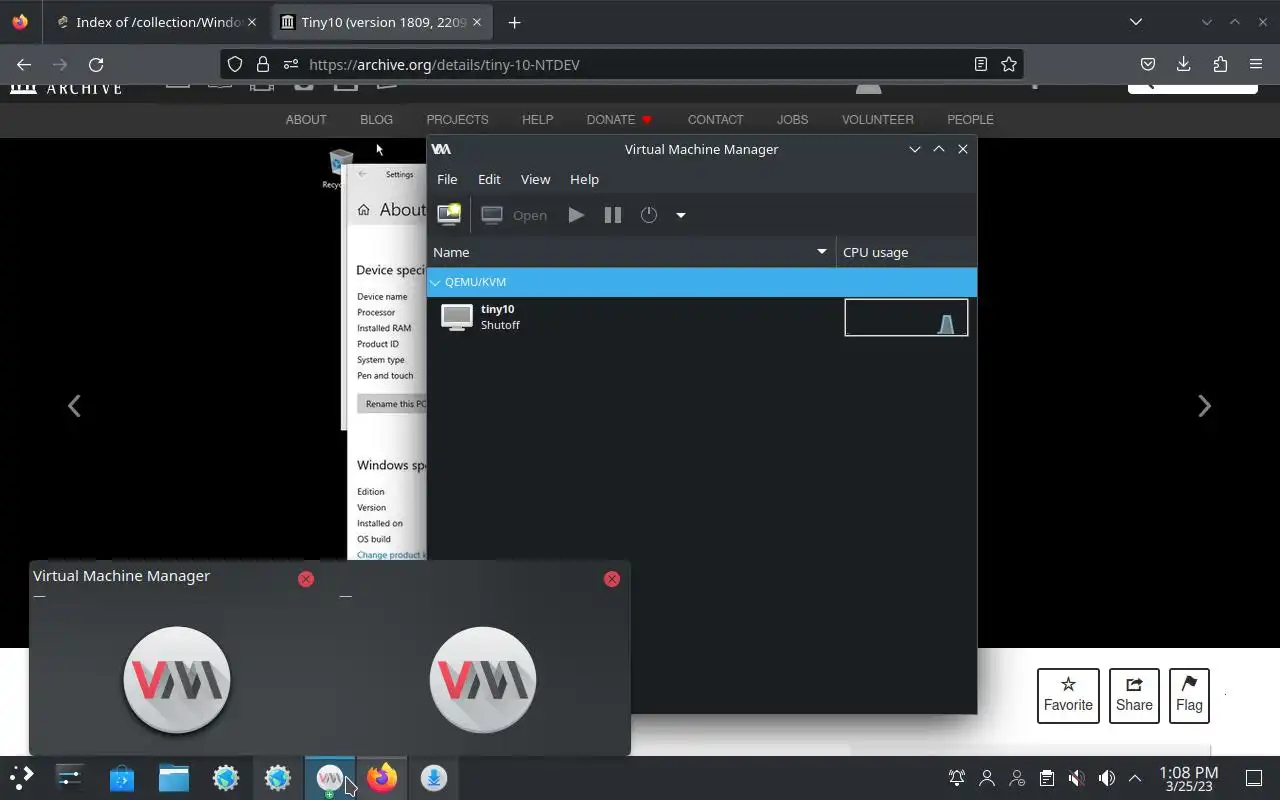Open the Firefox extensions puzzle icon
The image size is (1280, 800).
[1220, 64]
